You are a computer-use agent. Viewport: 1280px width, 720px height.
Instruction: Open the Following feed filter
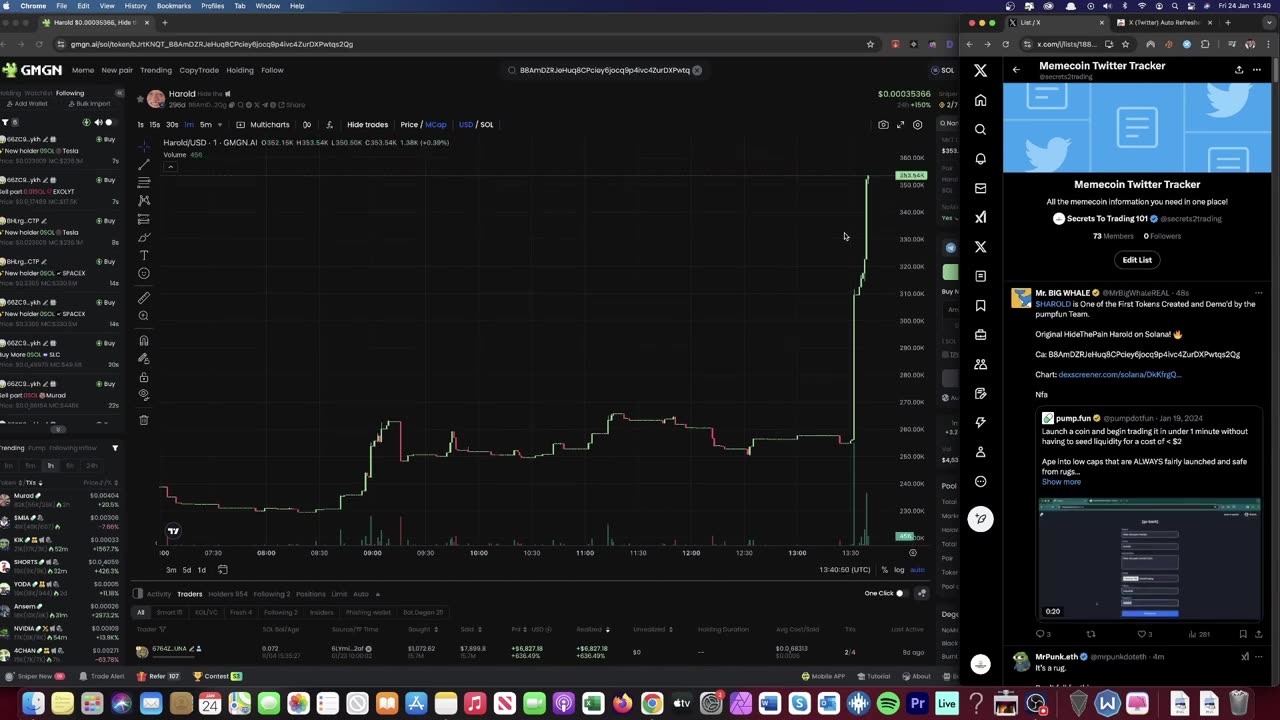click(x=5, y=122)
